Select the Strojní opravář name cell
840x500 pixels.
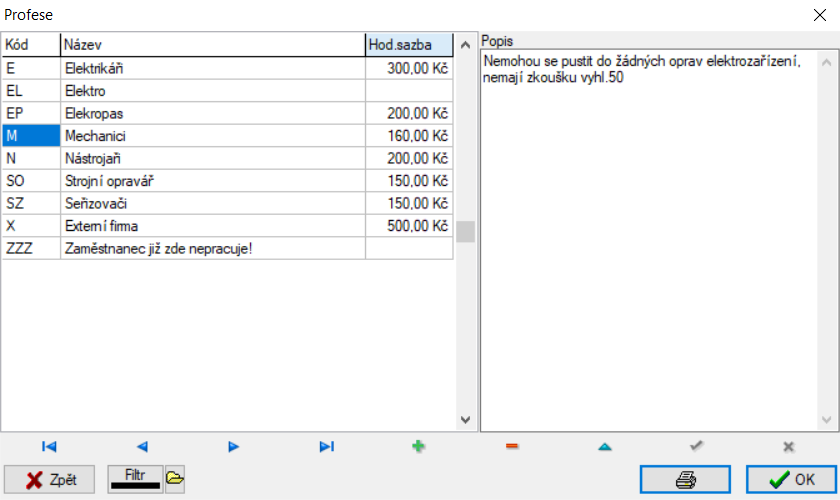213,181
